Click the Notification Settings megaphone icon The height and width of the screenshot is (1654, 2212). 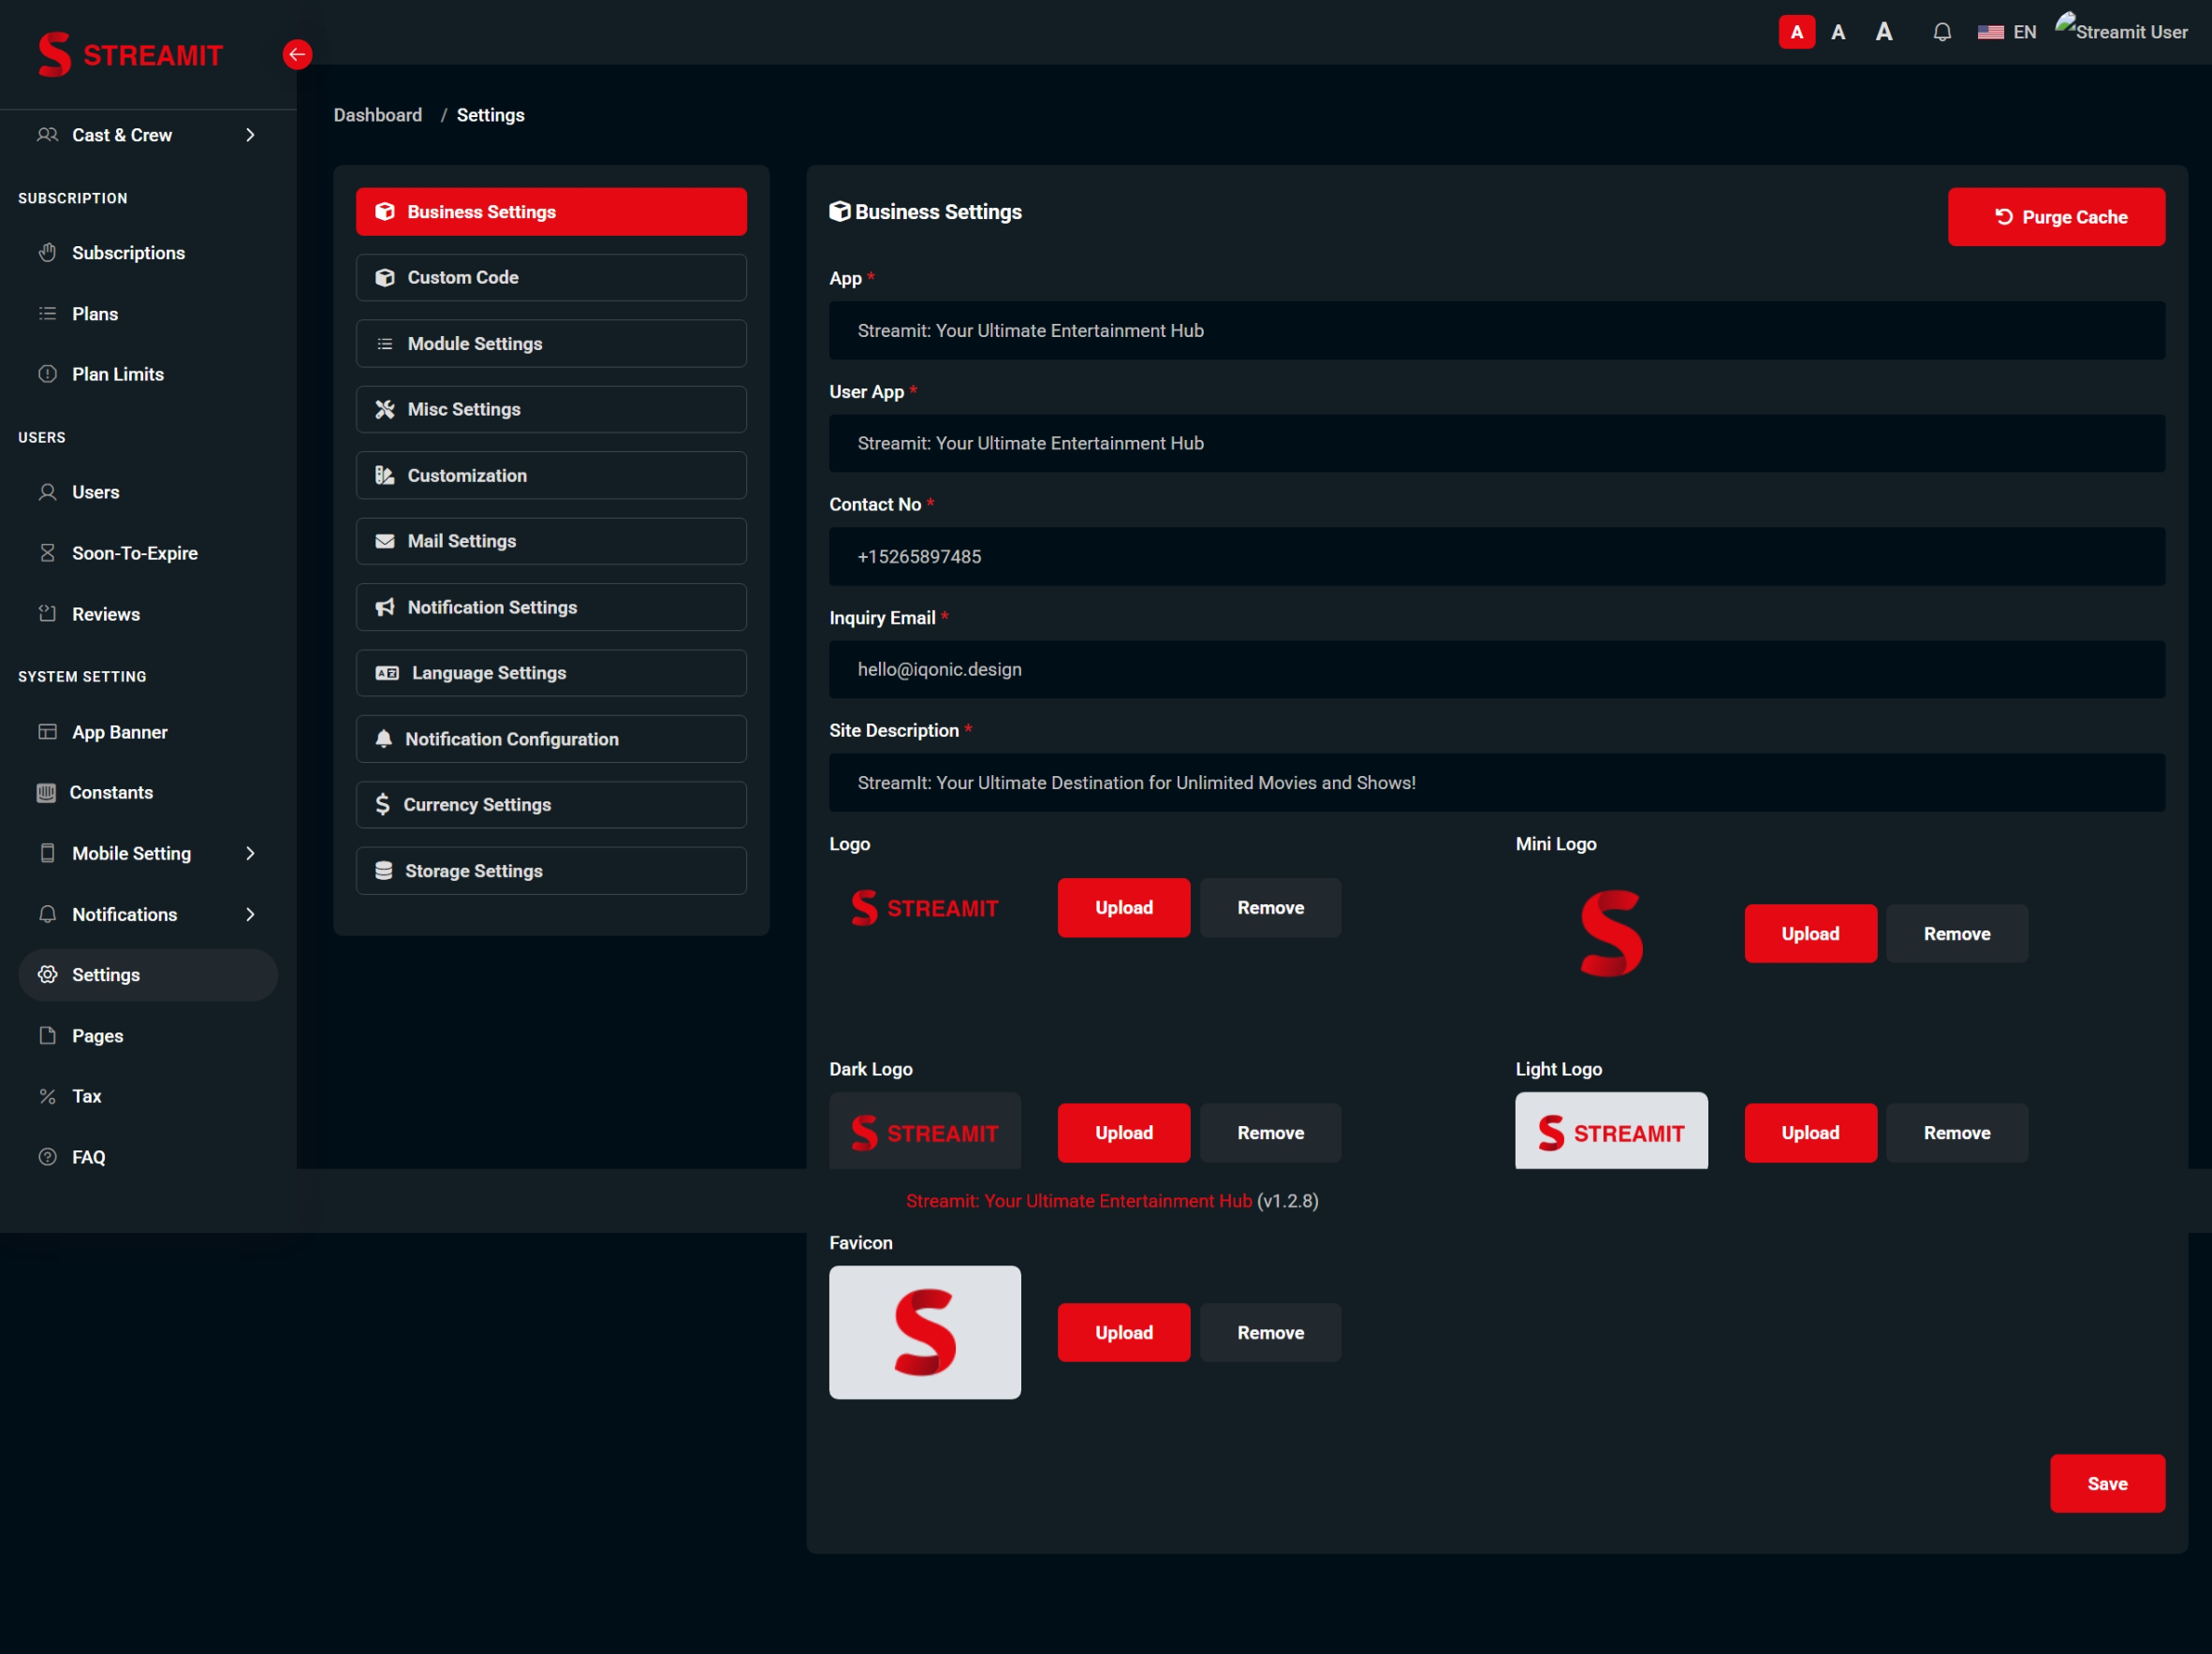coord(385,607)
